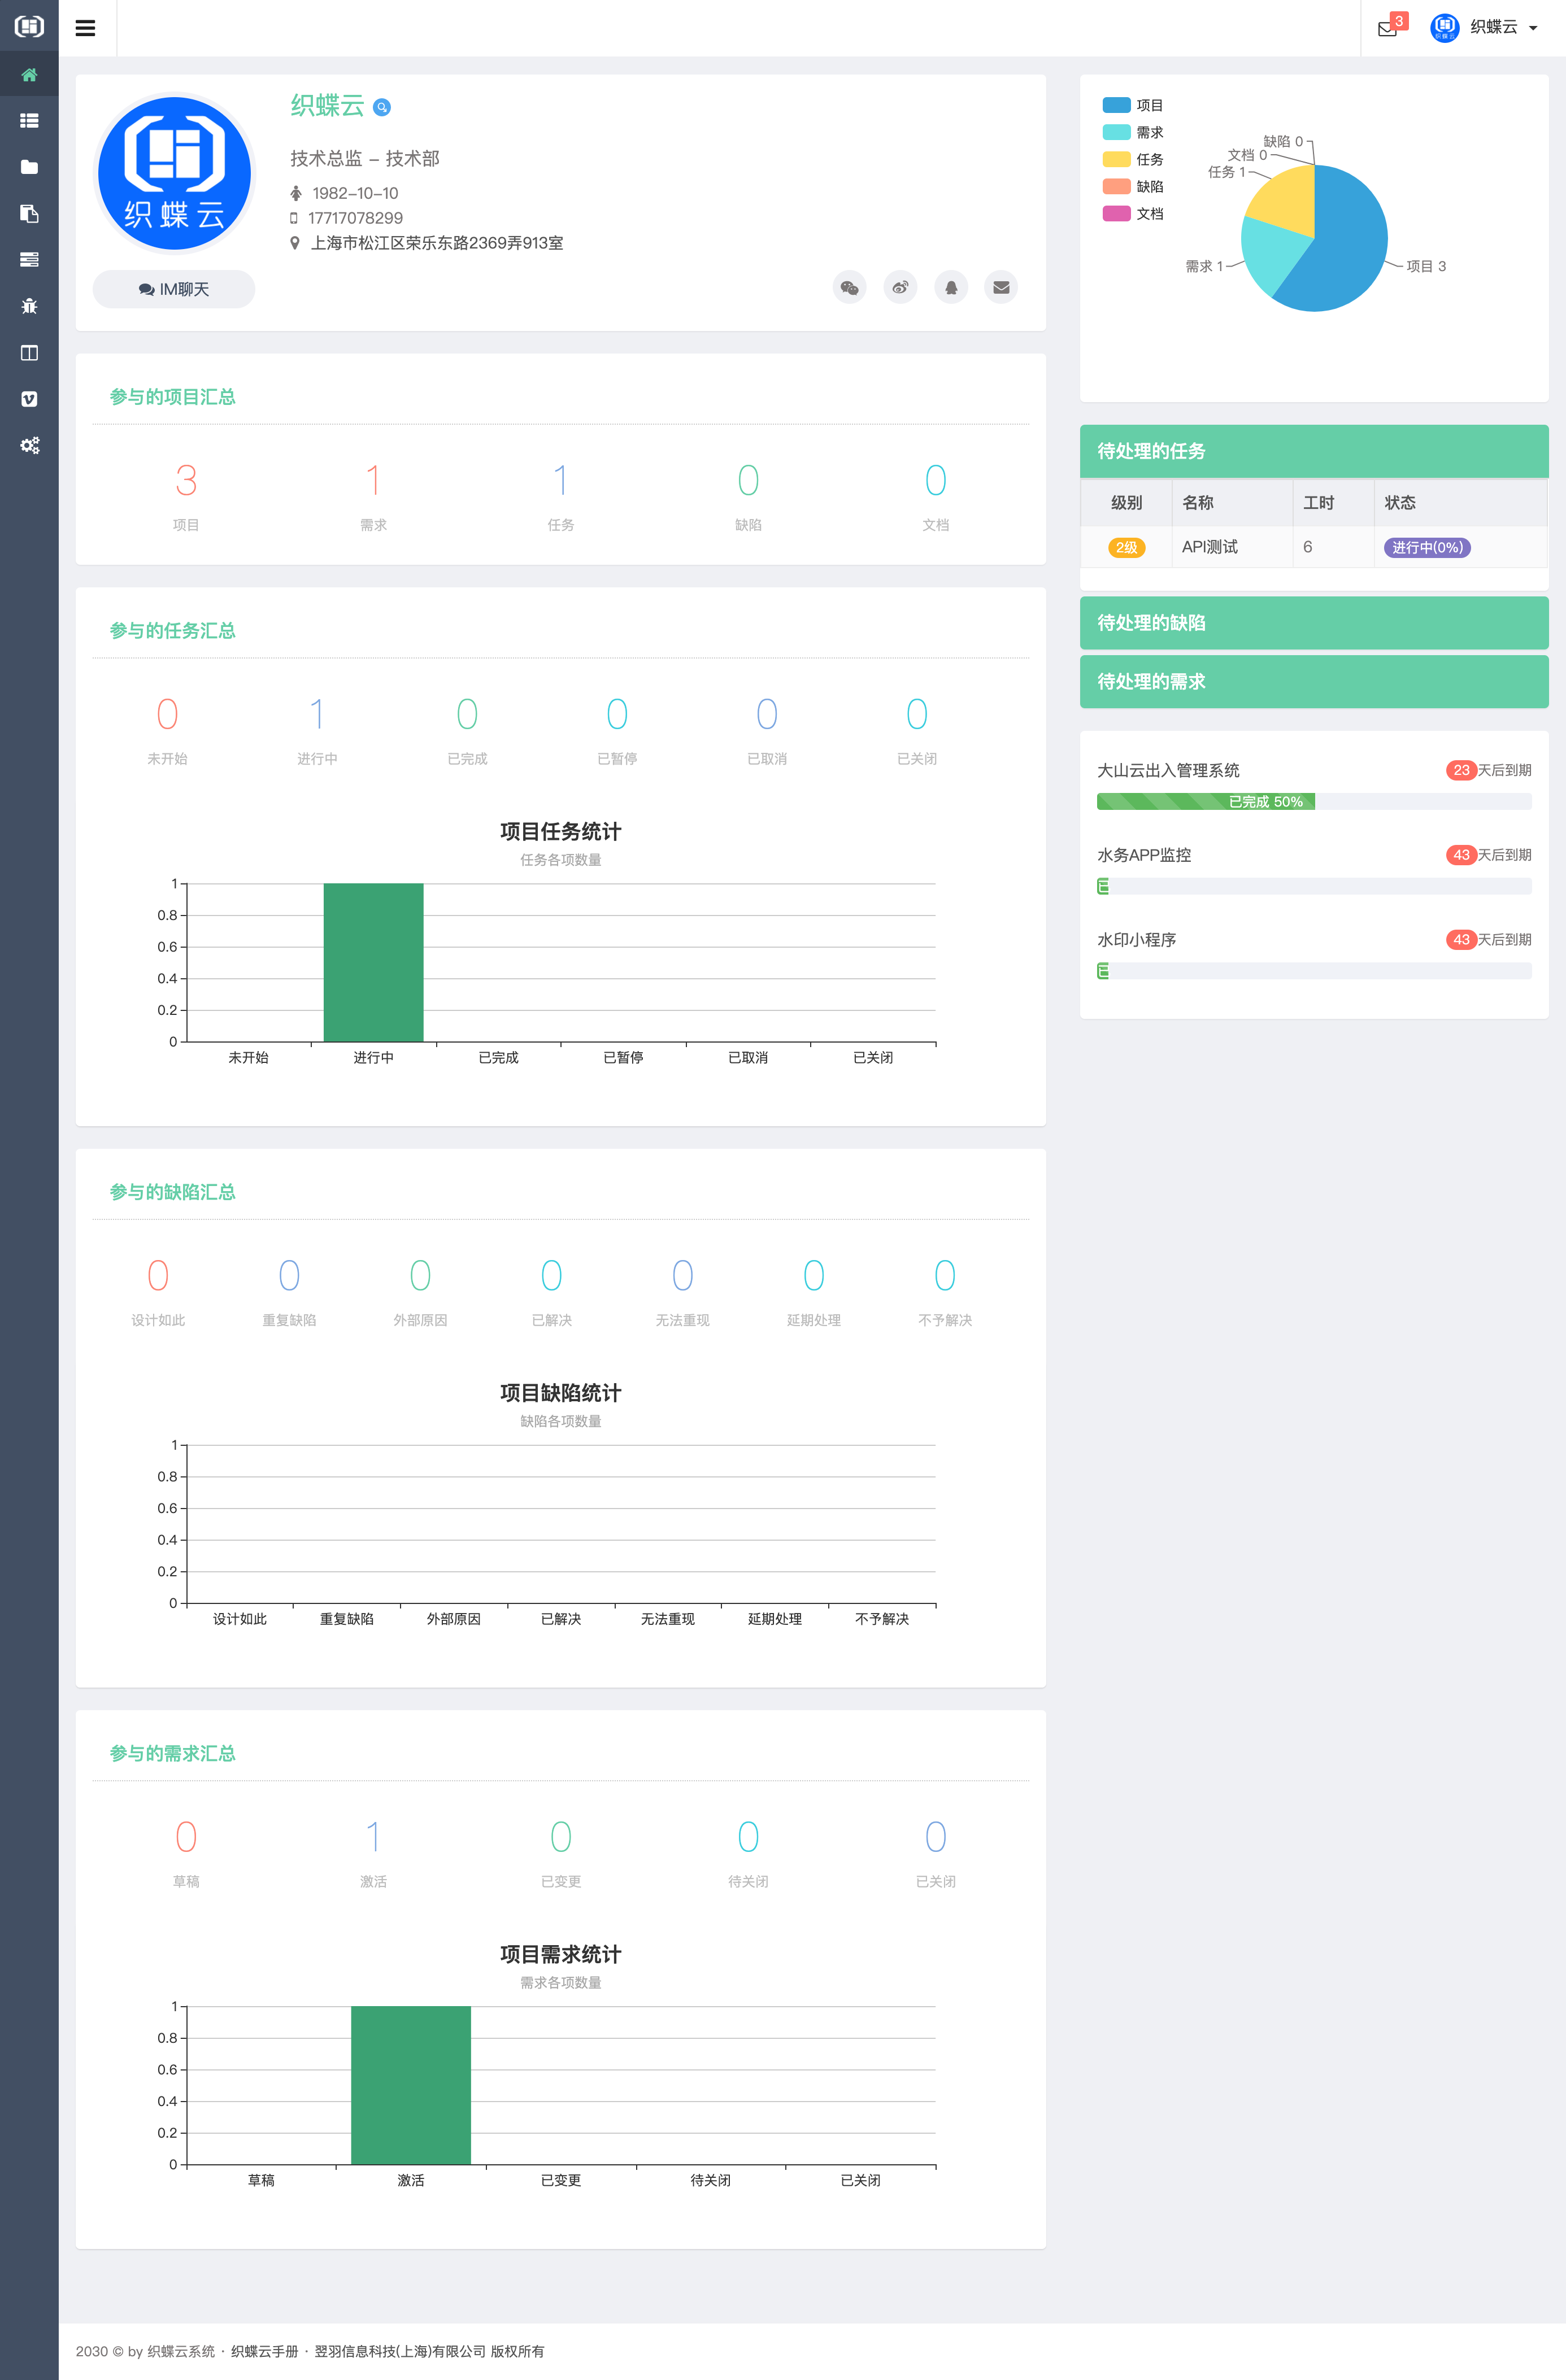
Task: Open the gears settings sidebar icon
Action: point(29,445)
